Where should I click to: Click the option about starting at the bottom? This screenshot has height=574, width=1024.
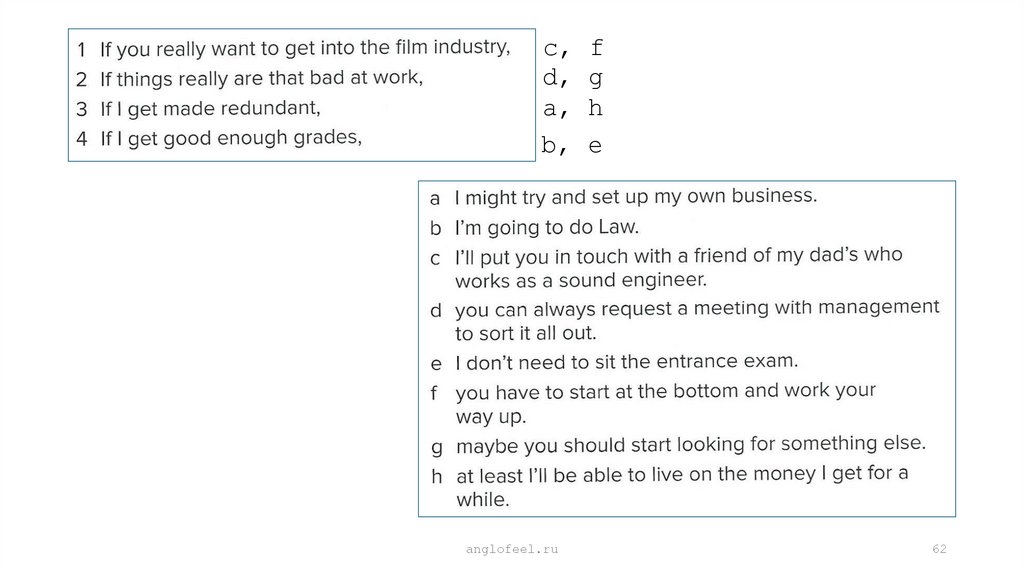pyautogui.click(x=665, y=403)
